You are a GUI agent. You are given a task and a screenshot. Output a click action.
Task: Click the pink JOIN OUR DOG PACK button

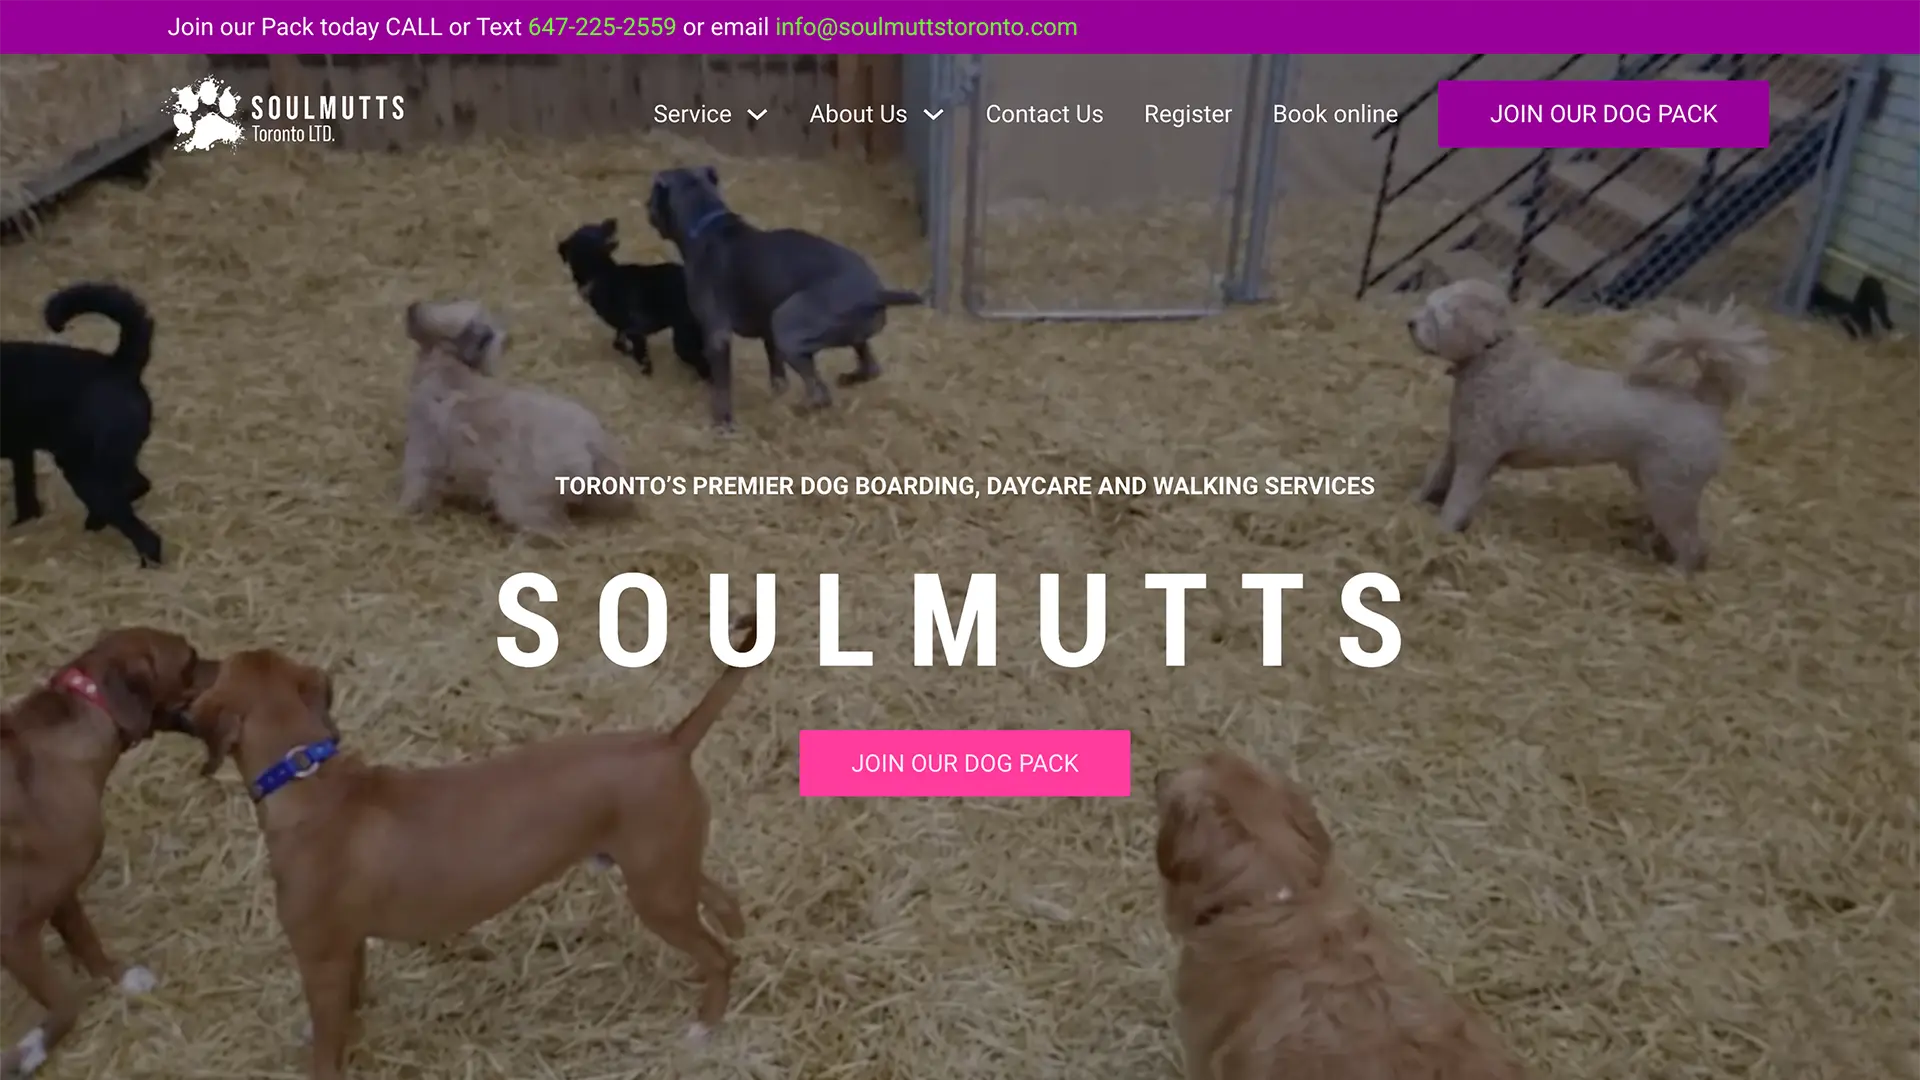pyautogui.click(x=964, y=763)
